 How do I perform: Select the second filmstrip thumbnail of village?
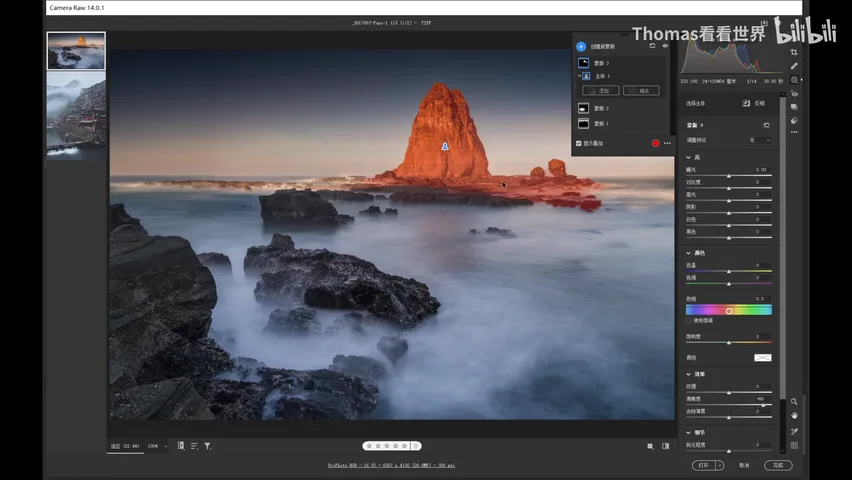(76, 115)
